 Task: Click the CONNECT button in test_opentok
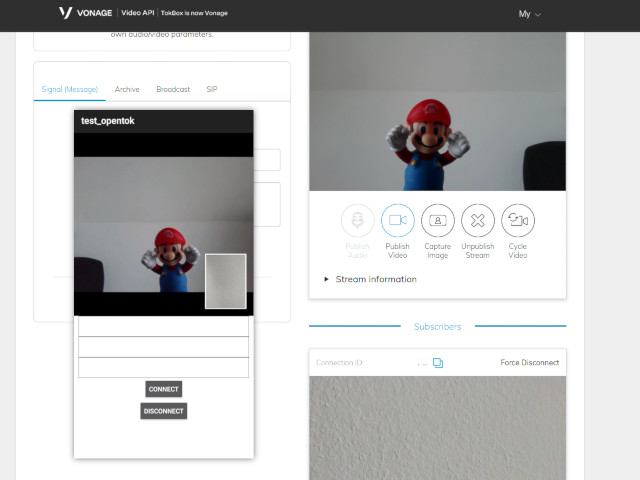(x=164, y=389)
